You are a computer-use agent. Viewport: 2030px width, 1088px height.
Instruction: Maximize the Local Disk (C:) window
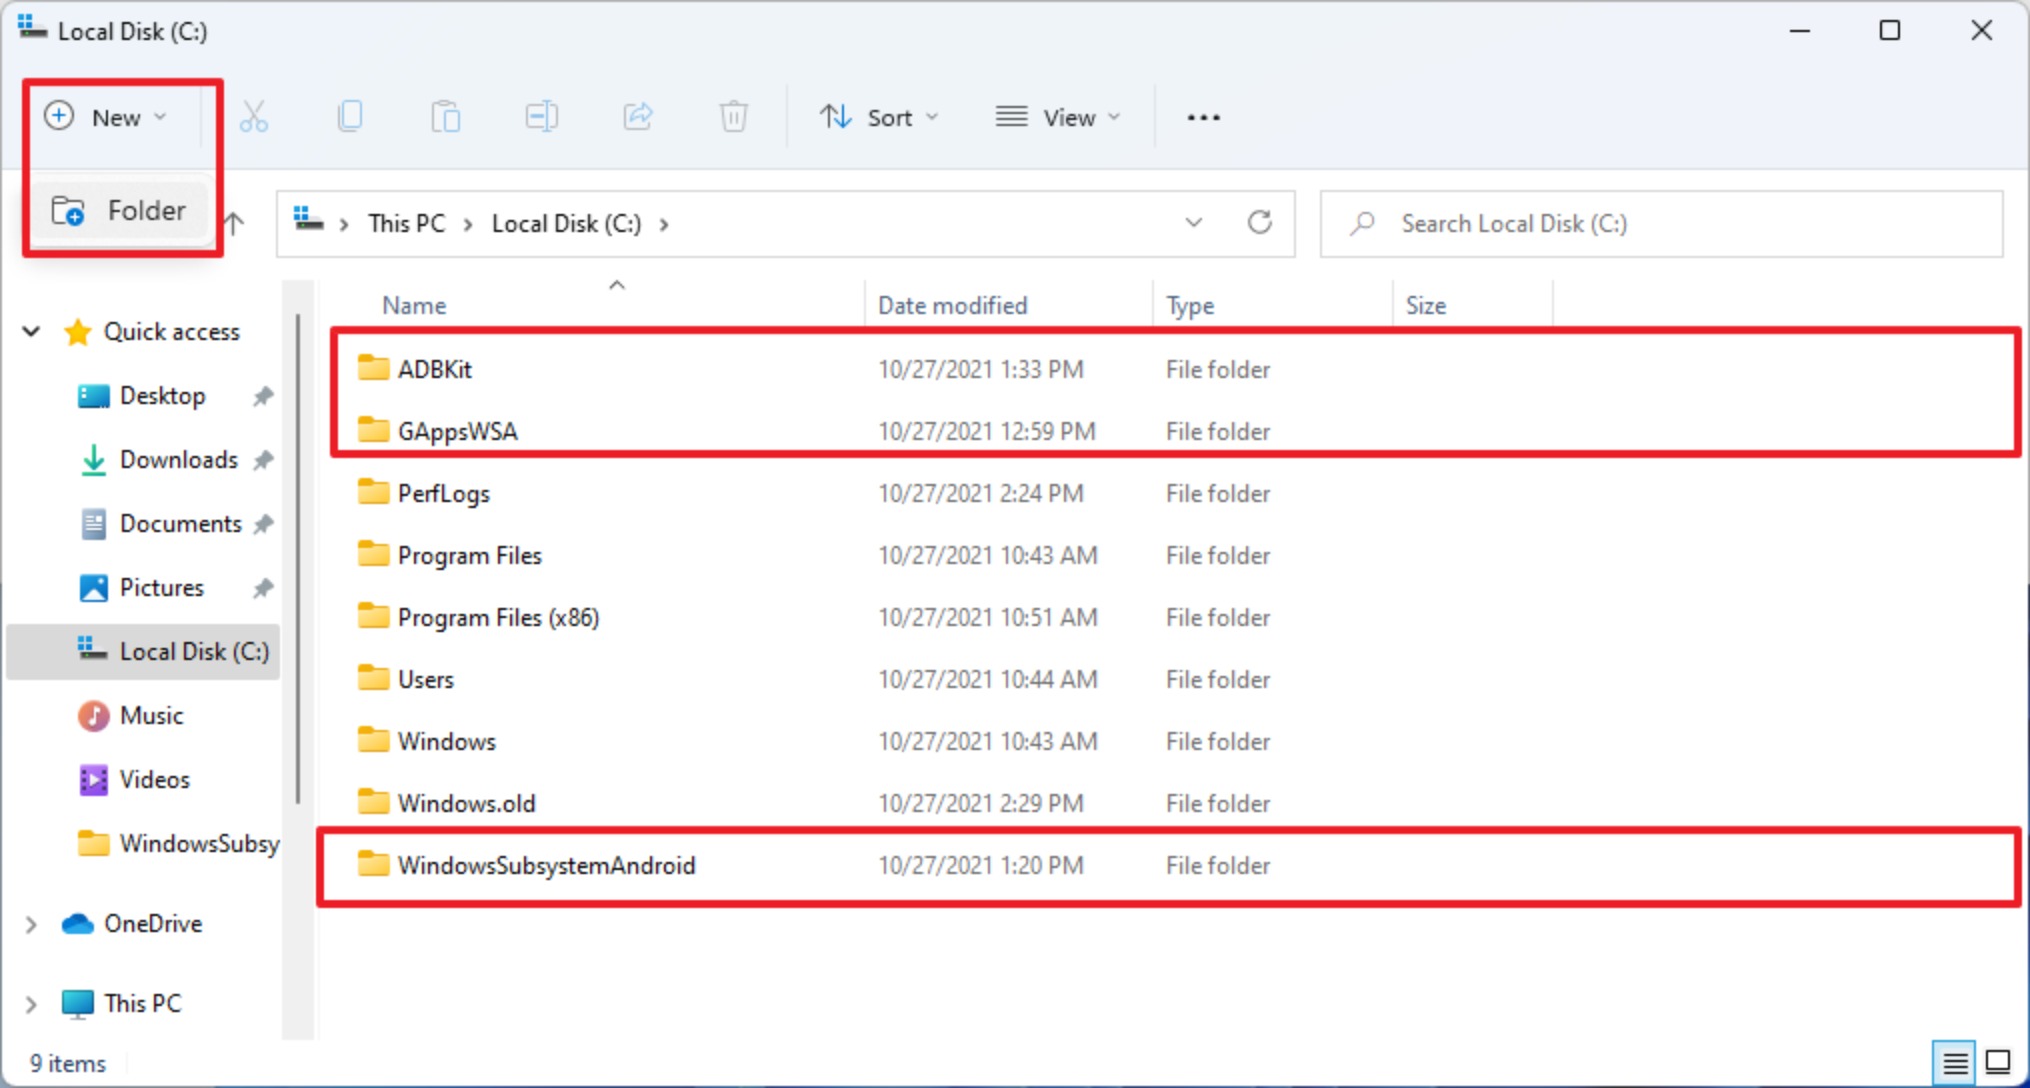pos(1889,30)
